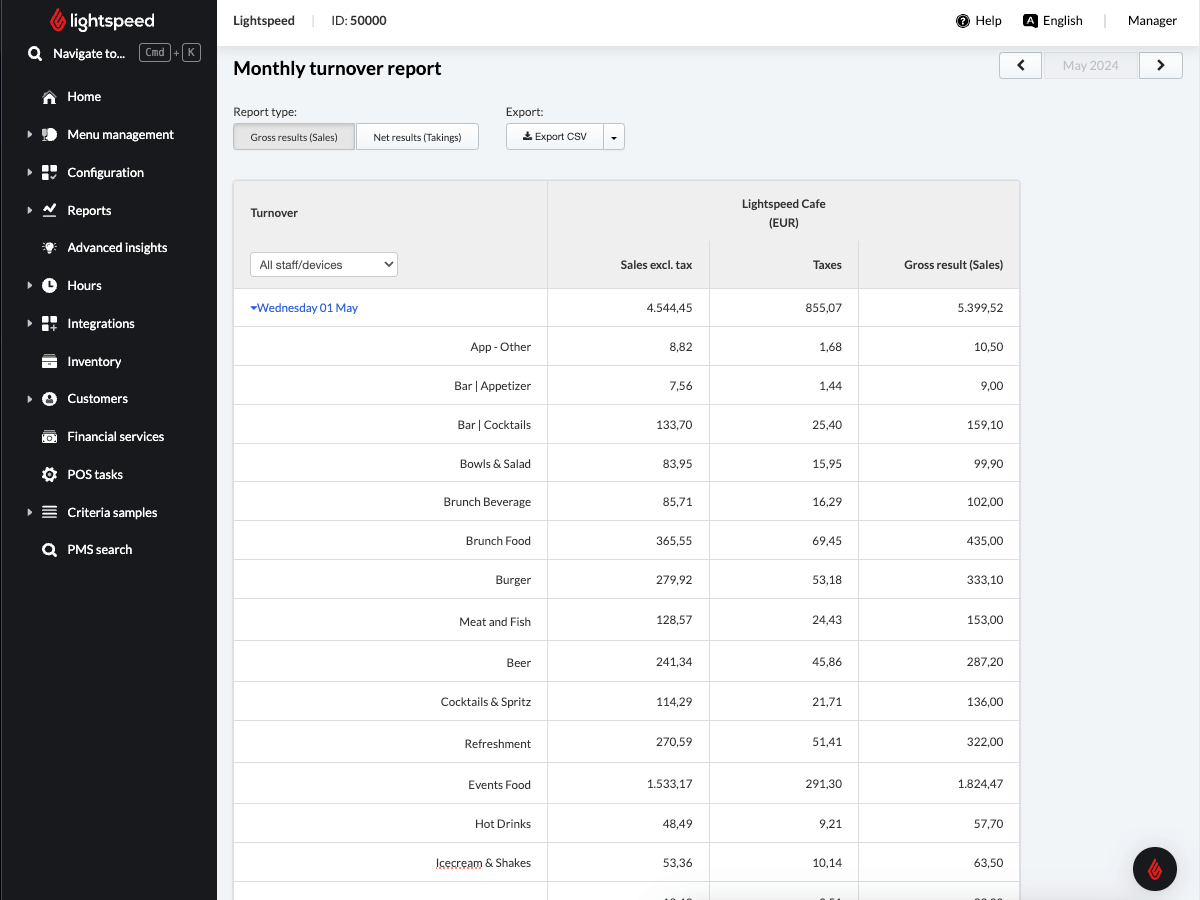Click the Home house icon

click(x=49, y=97)
